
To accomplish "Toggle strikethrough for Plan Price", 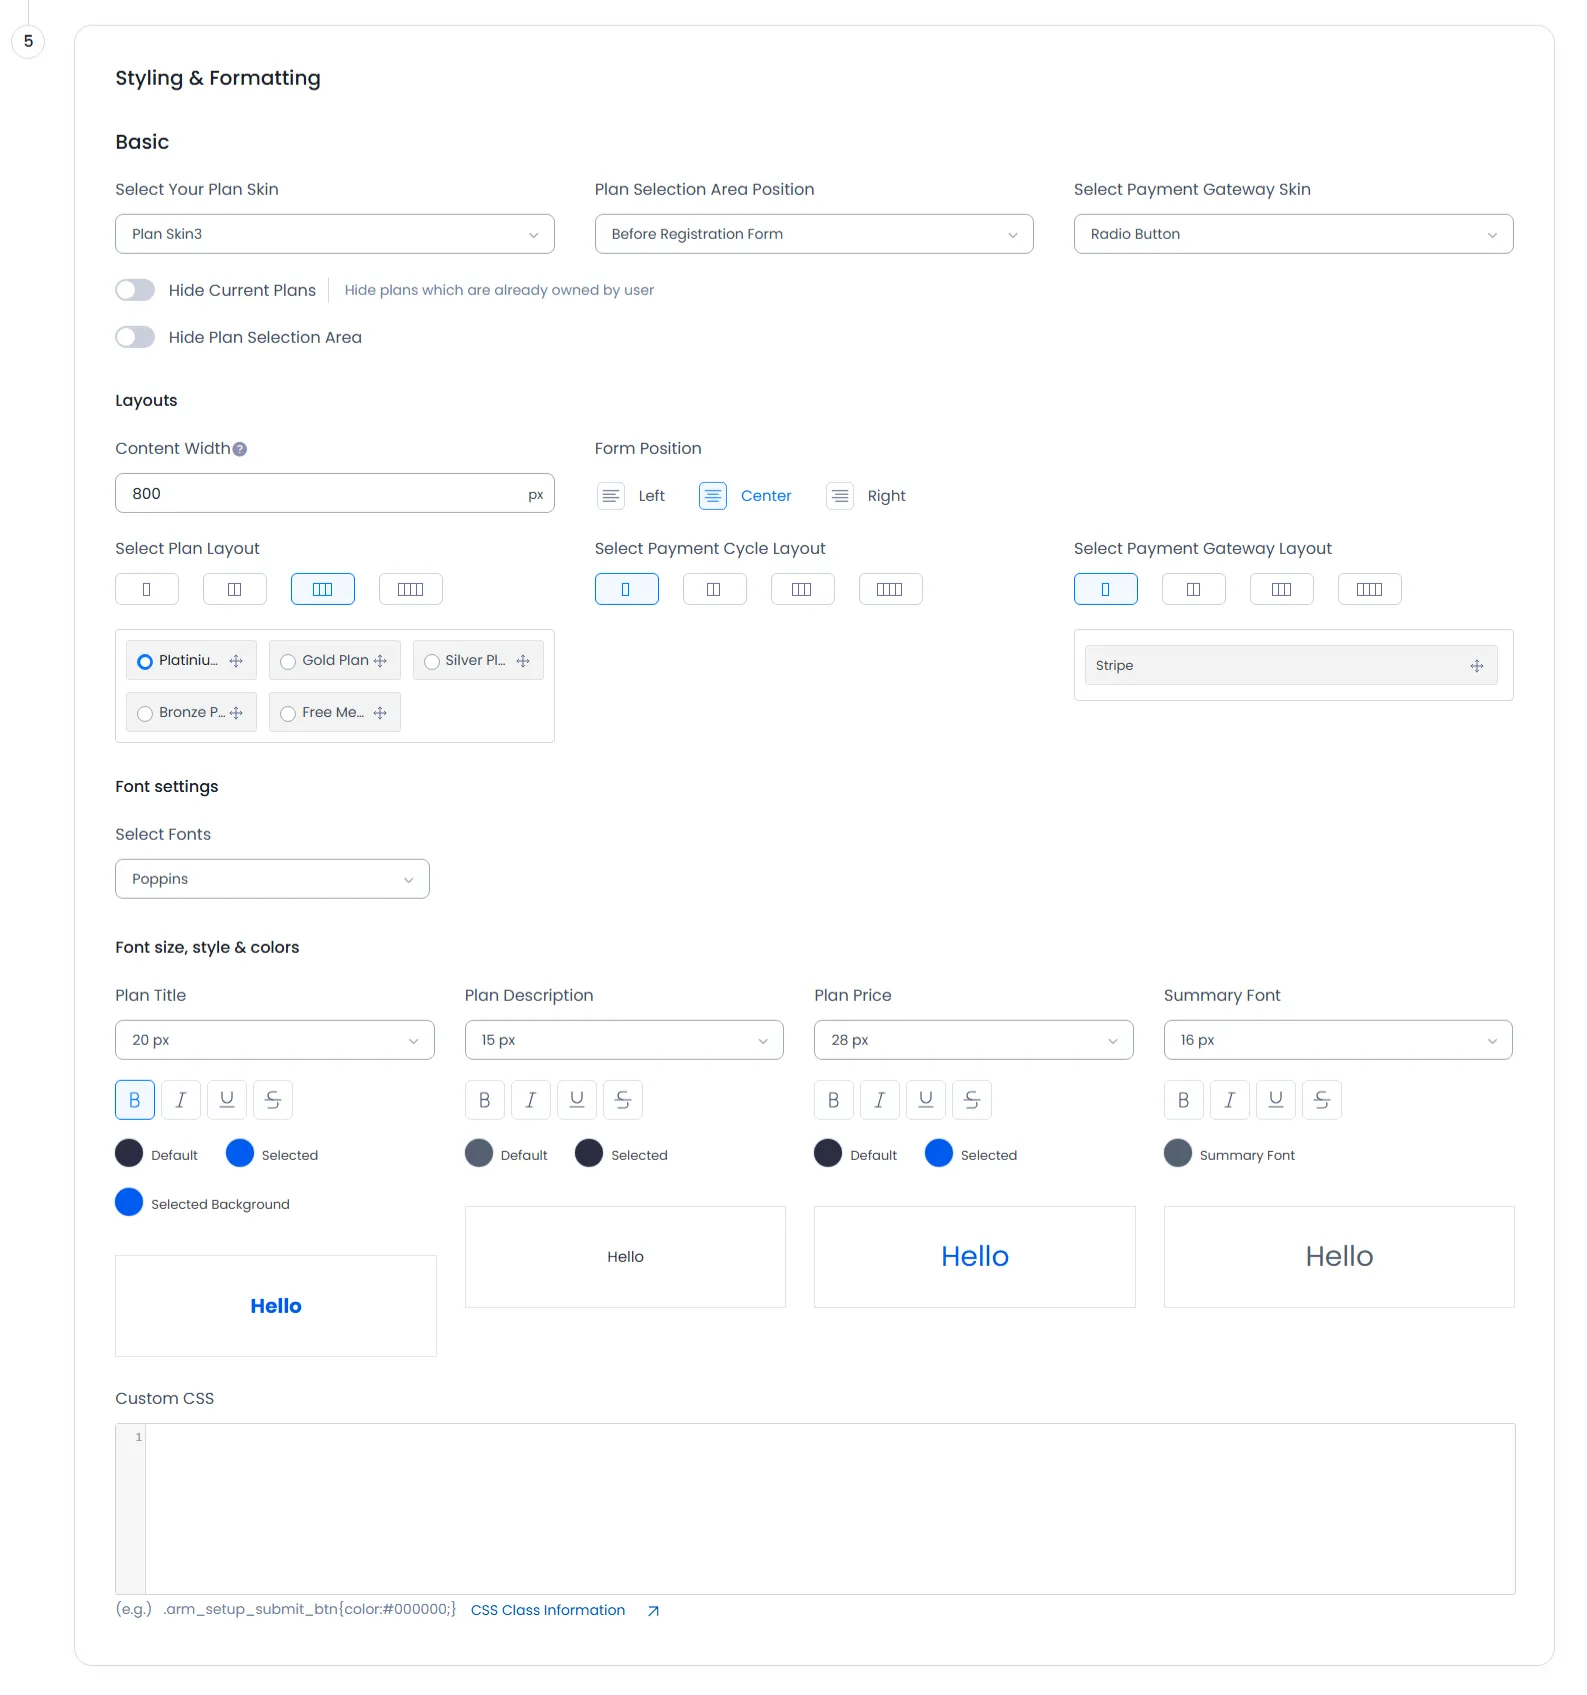I will point(972,1100).
